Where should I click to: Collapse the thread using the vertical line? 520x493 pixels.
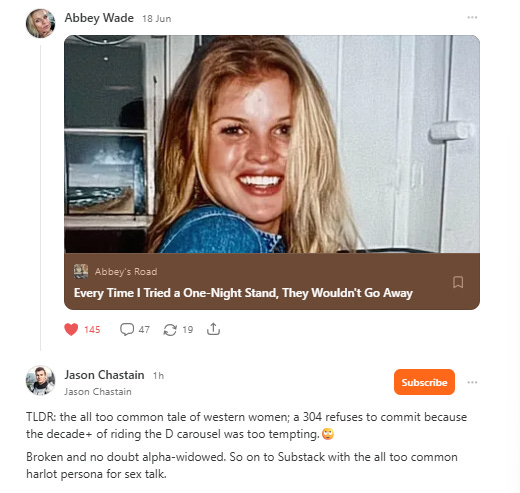(41, 198)
